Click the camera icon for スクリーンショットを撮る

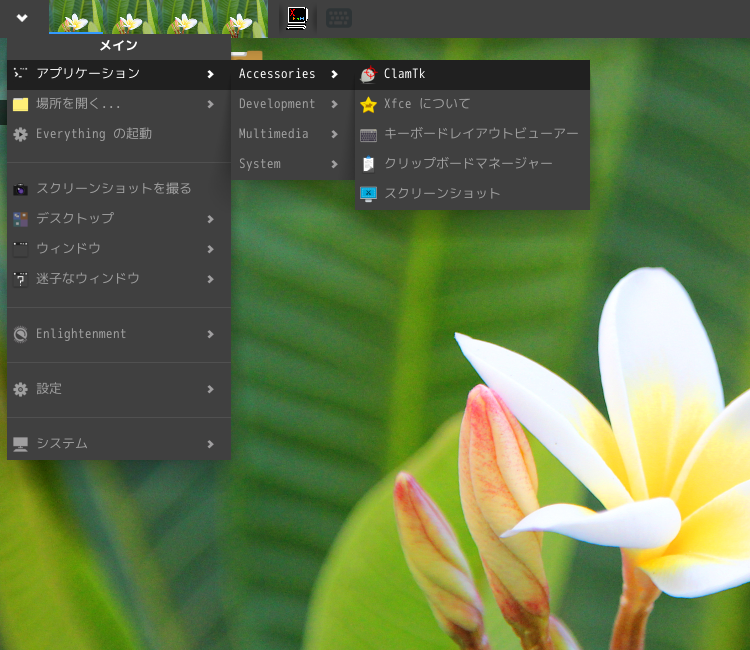20,189
